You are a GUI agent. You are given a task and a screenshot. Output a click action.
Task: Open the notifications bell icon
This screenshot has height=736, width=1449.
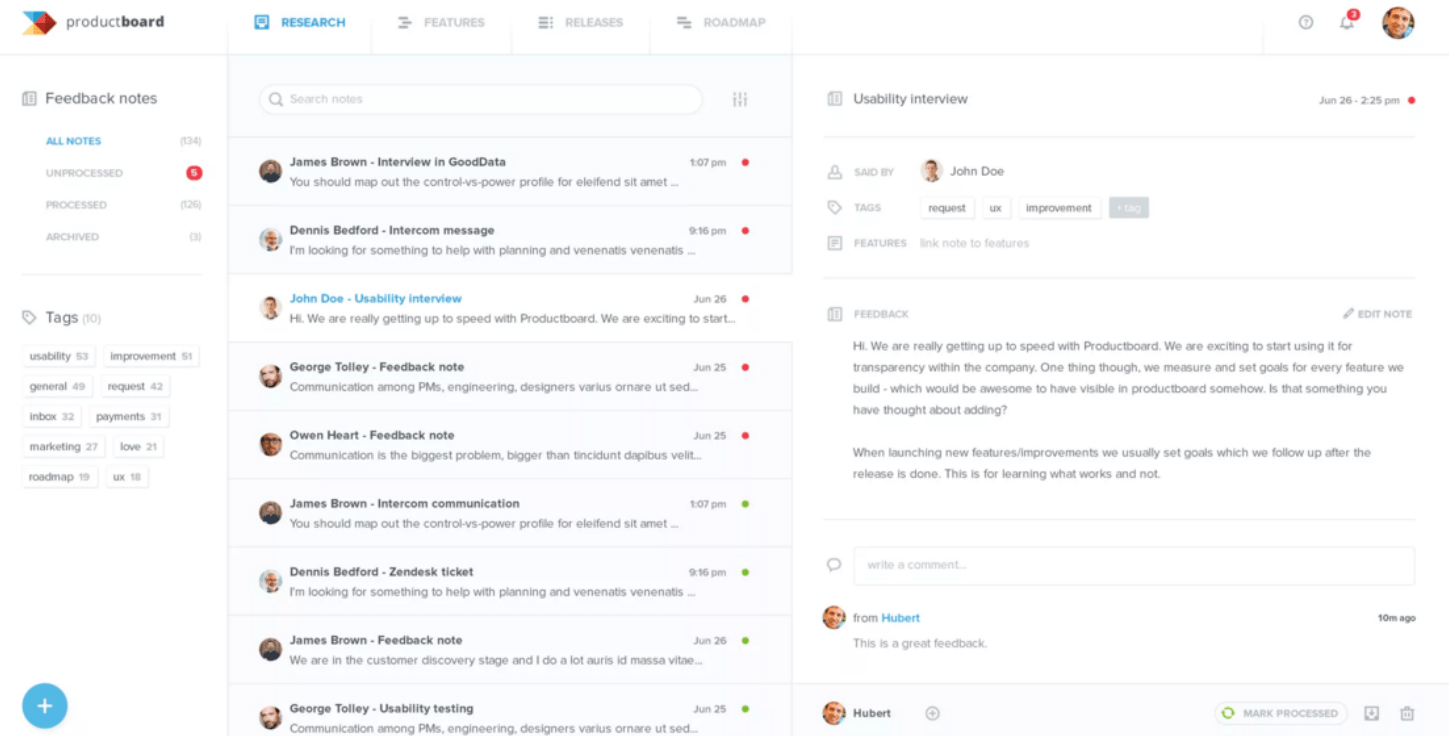point(1347,22)
